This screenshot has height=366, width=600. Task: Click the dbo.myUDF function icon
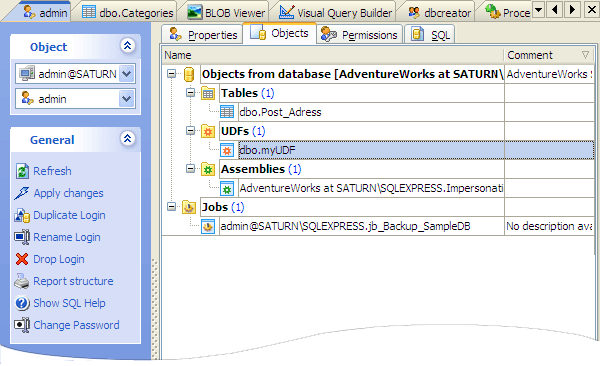pos(227,150)
